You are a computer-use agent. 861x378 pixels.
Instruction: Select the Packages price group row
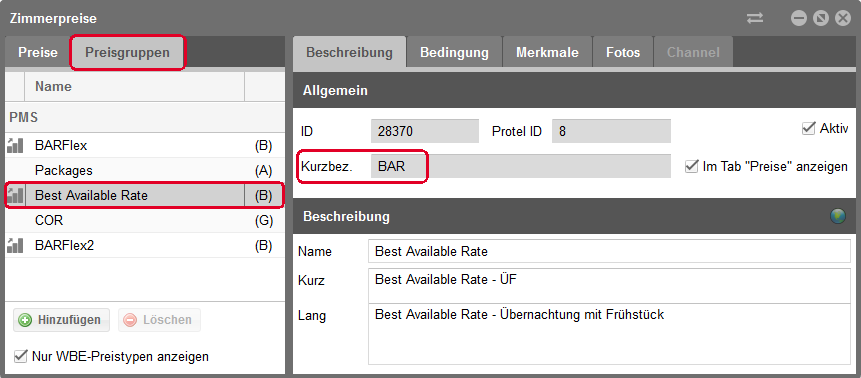pyautogui.click(x=145, y=170)
